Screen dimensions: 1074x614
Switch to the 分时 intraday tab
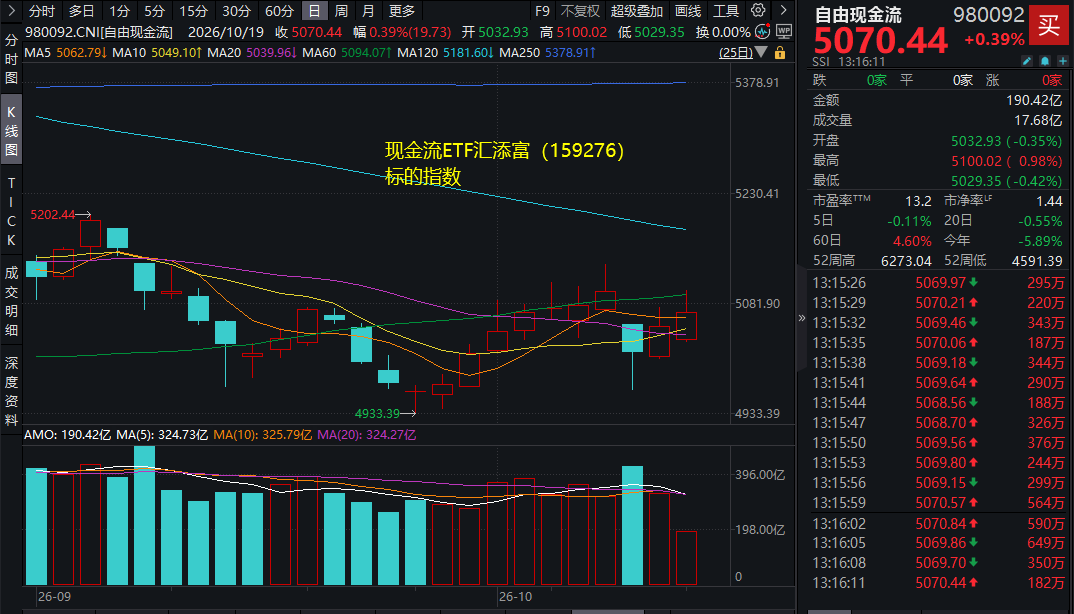coord(42,11)
